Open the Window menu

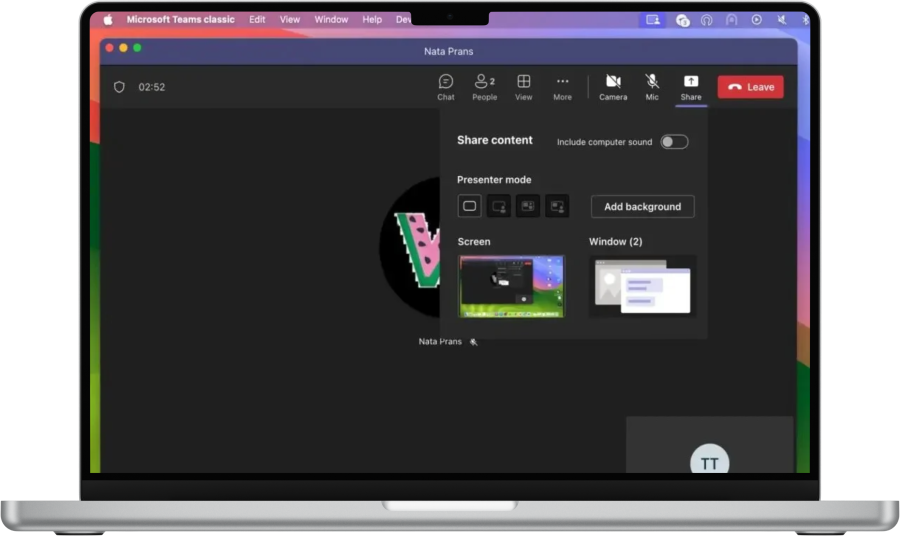(x=331, y=20)
